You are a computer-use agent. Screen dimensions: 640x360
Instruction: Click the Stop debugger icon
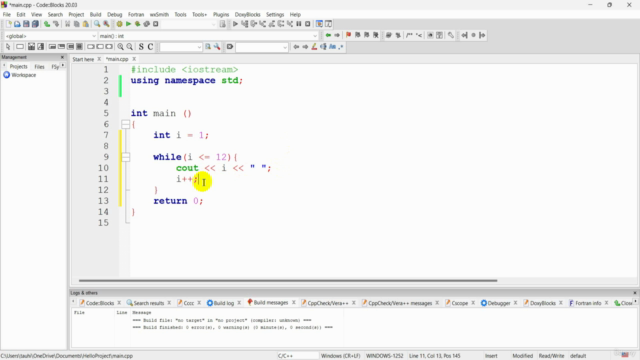tap(308, 24)
